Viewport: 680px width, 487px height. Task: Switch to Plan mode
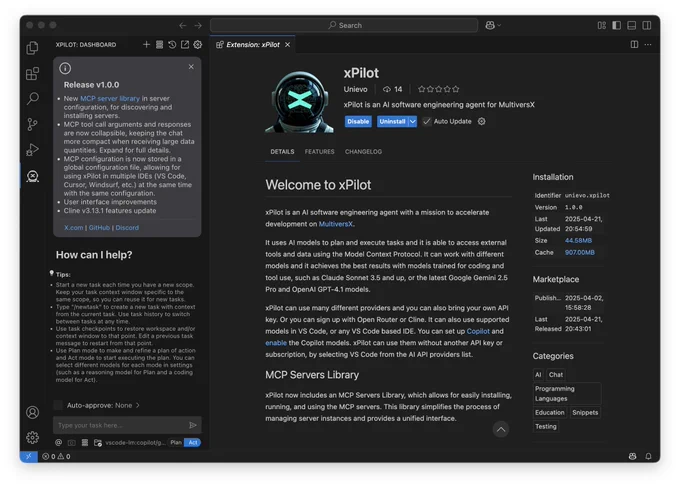176,443
